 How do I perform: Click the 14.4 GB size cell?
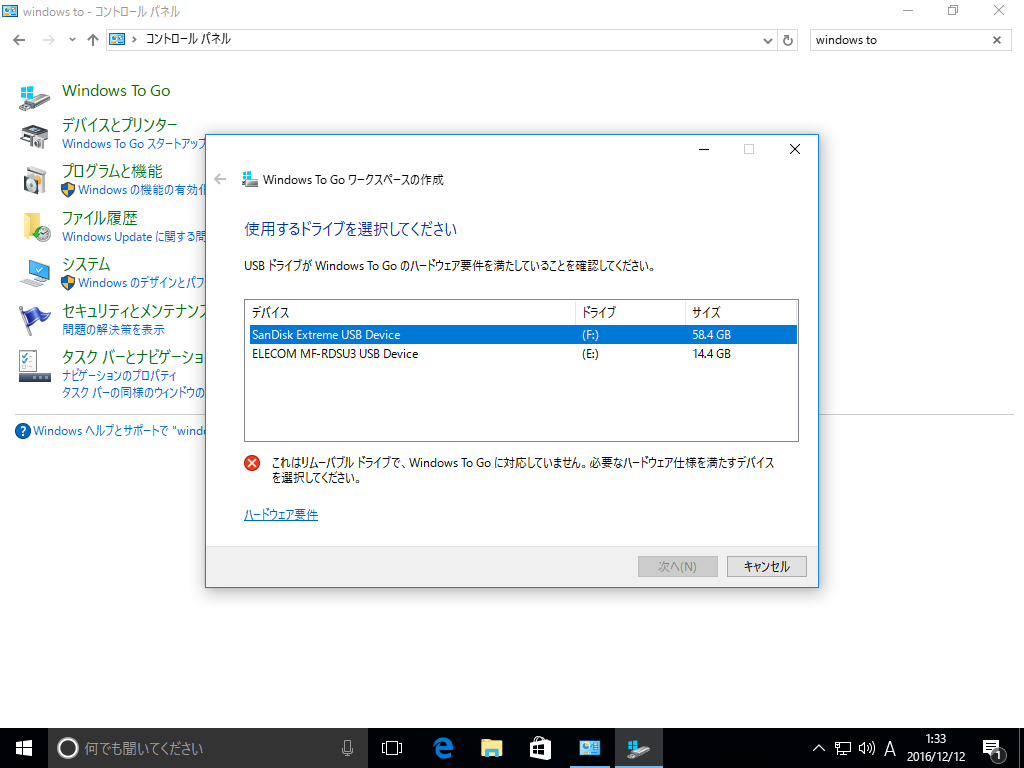[x=711, y=354]
